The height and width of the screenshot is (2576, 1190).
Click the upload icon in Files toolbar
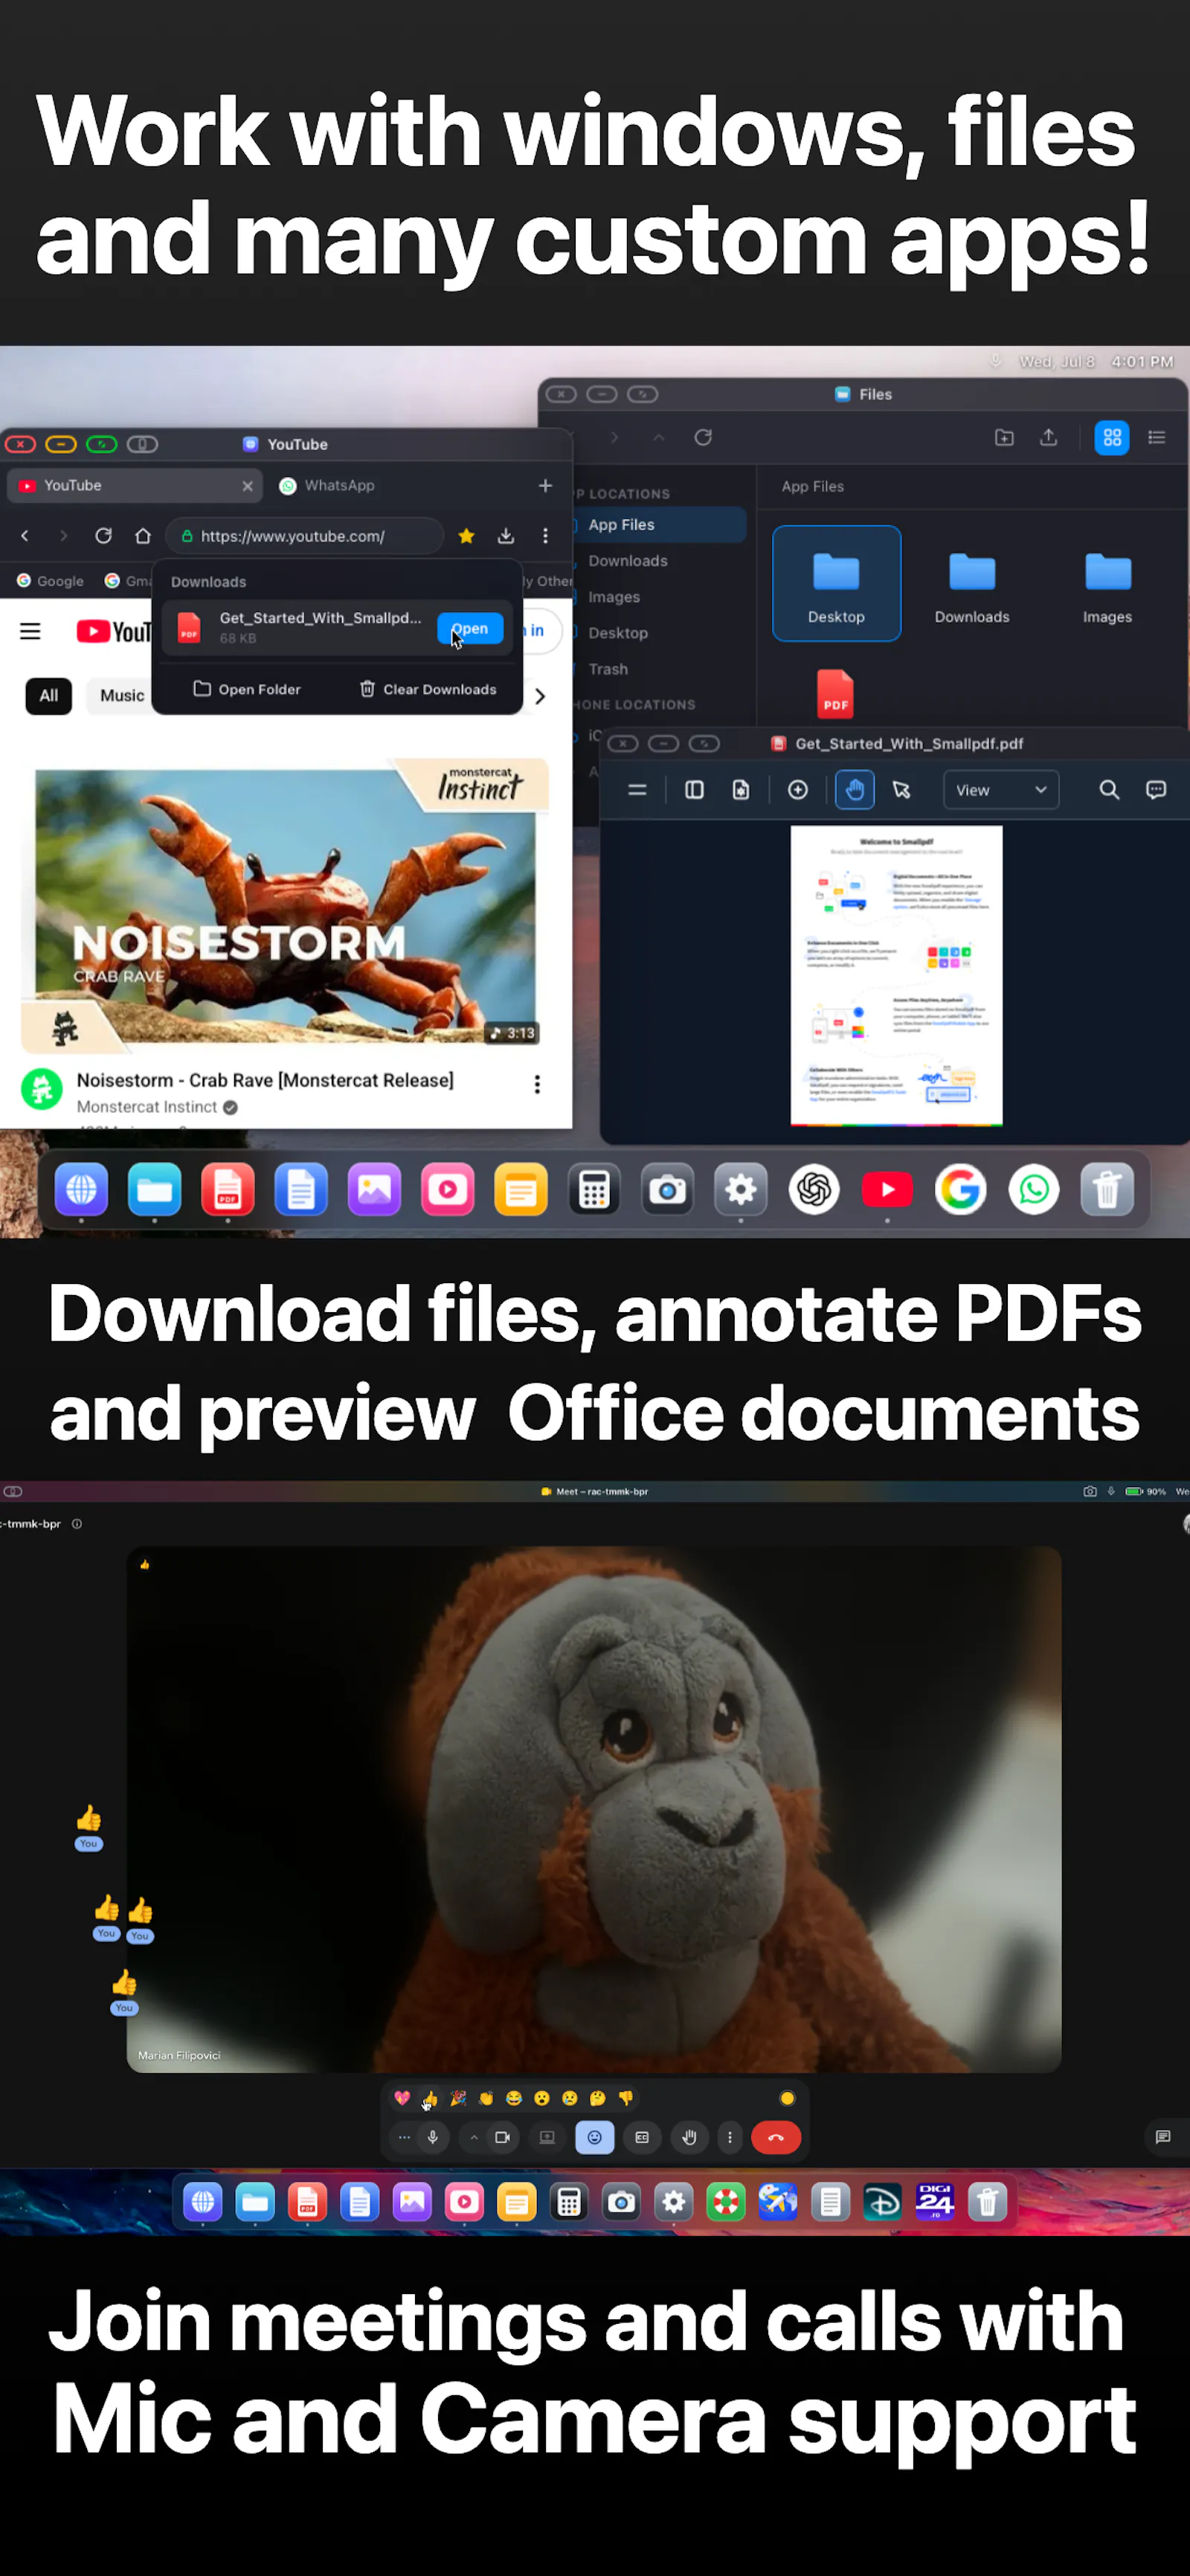(1048, 437)
